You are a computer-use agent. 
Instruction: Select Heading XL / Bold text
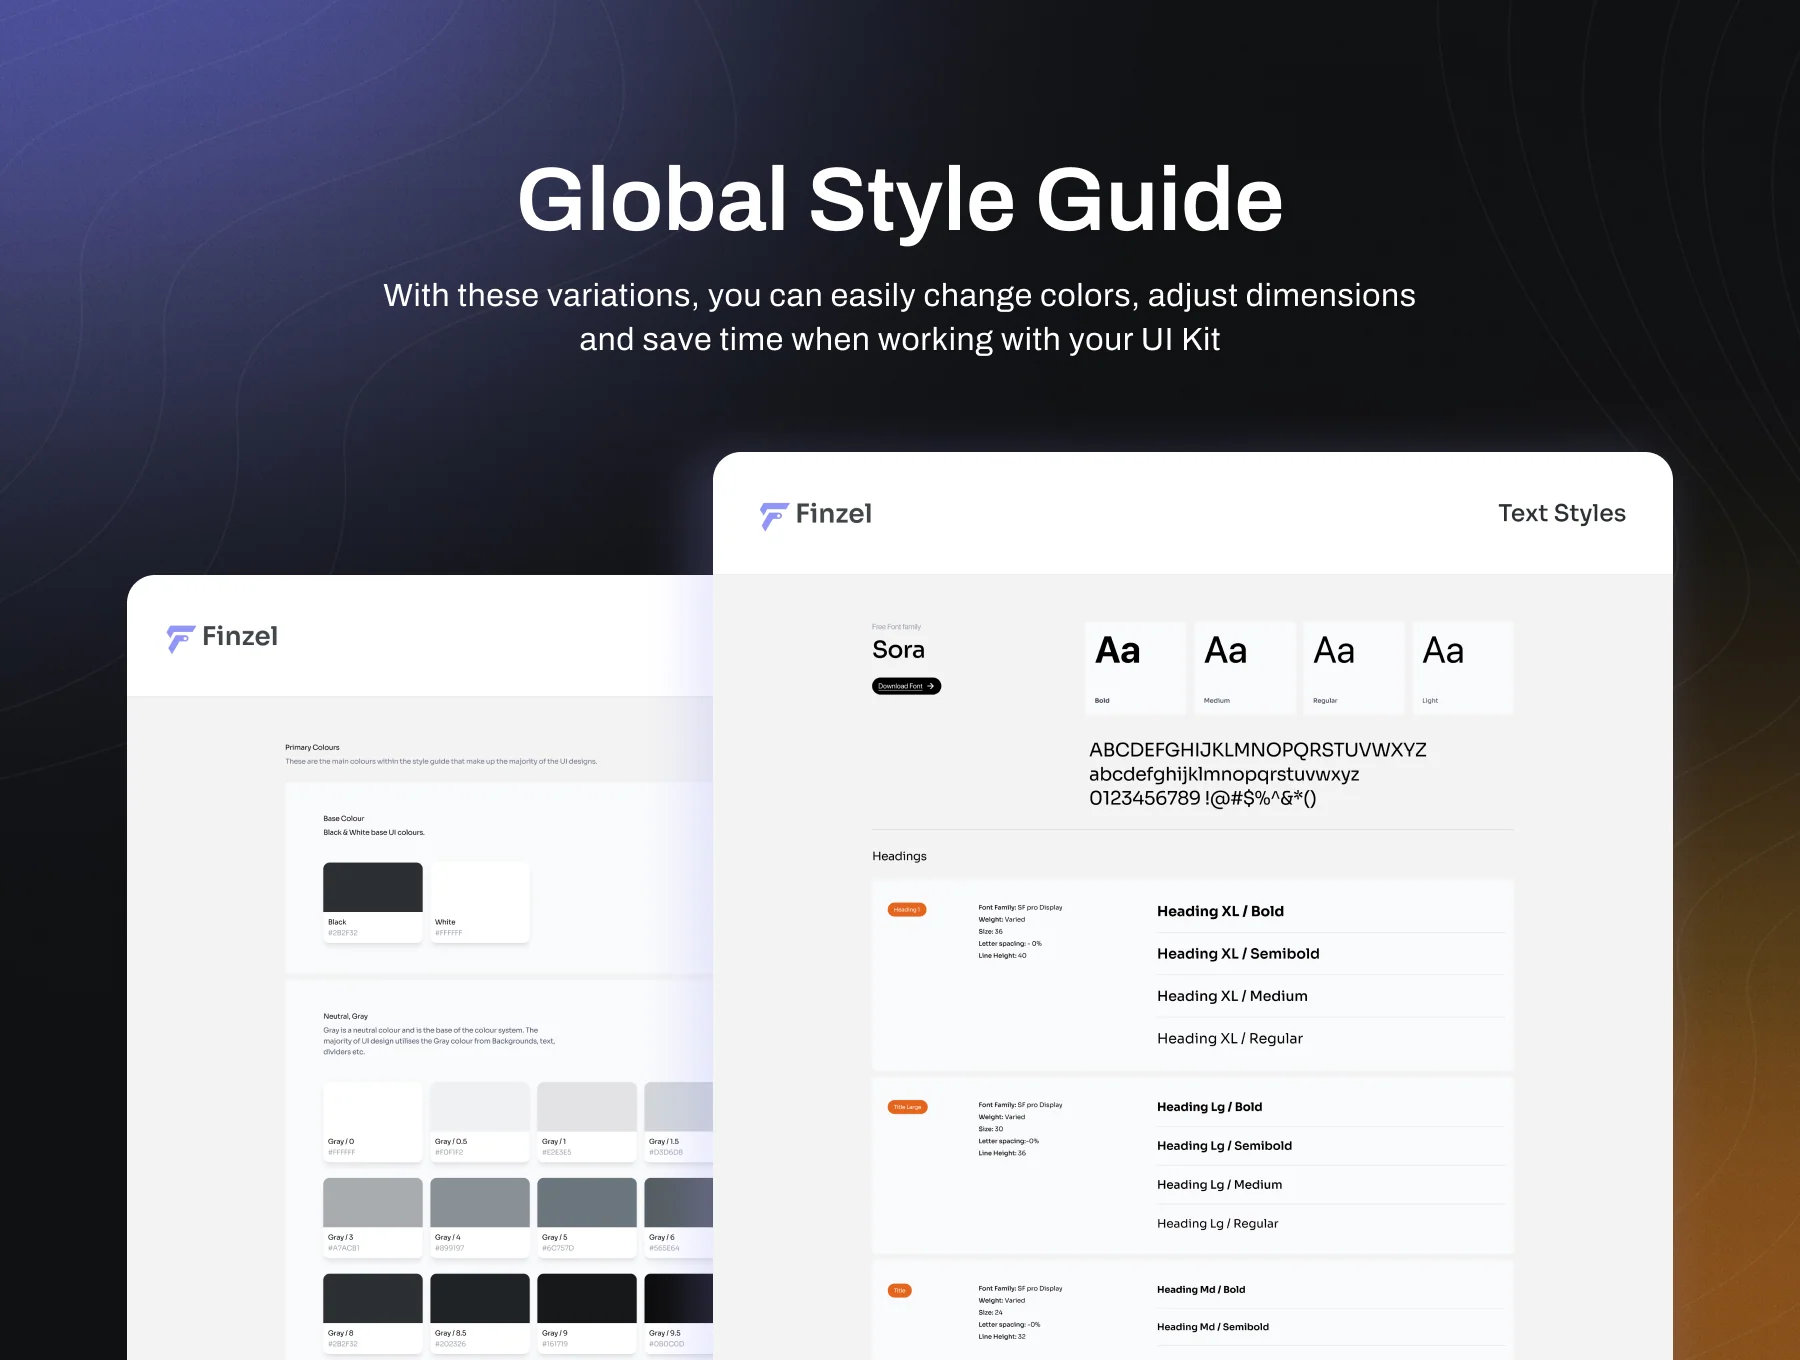click(1220, 911)
